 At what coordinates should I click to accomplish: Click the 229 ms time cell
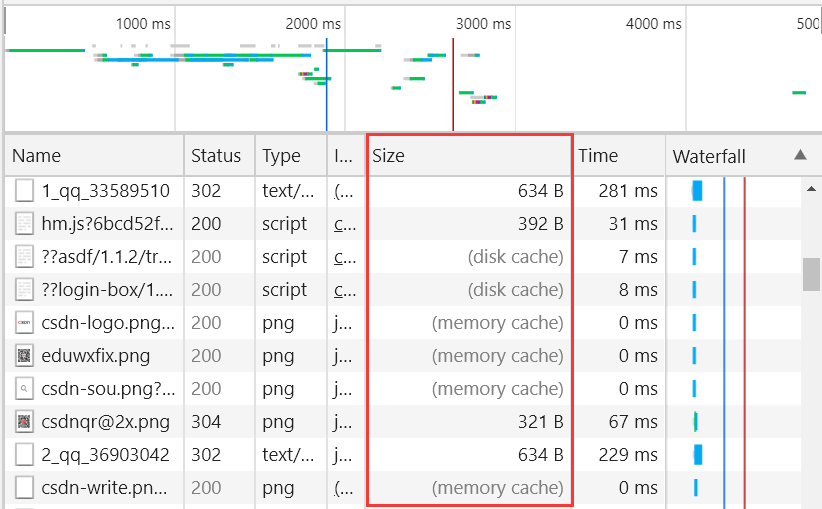pyautogui.click(x=628, y=455)
